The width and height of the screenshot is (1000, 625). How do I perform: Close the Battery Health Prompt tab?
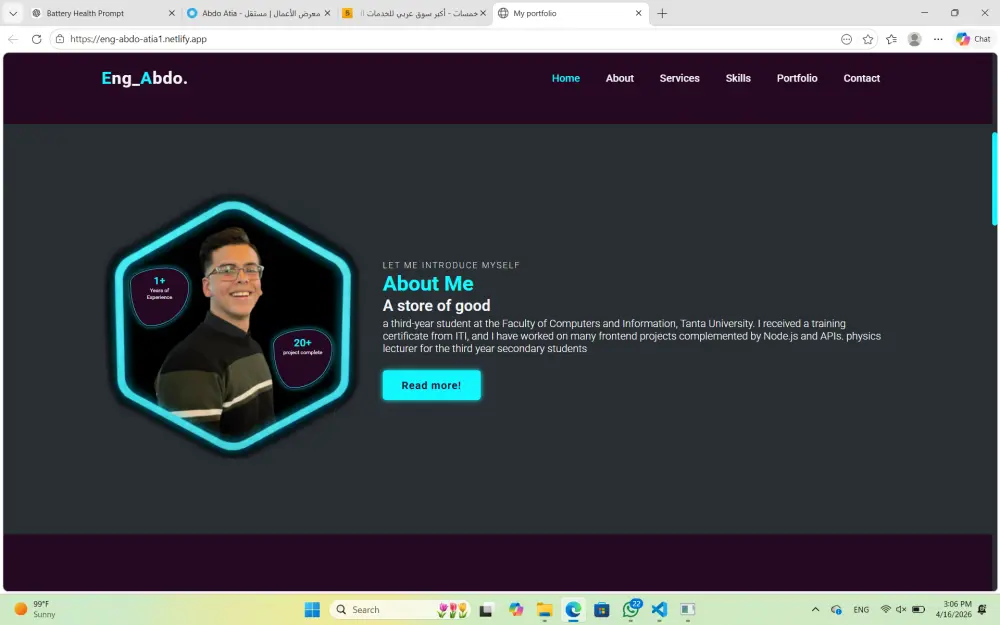click(x=172, y=13)
